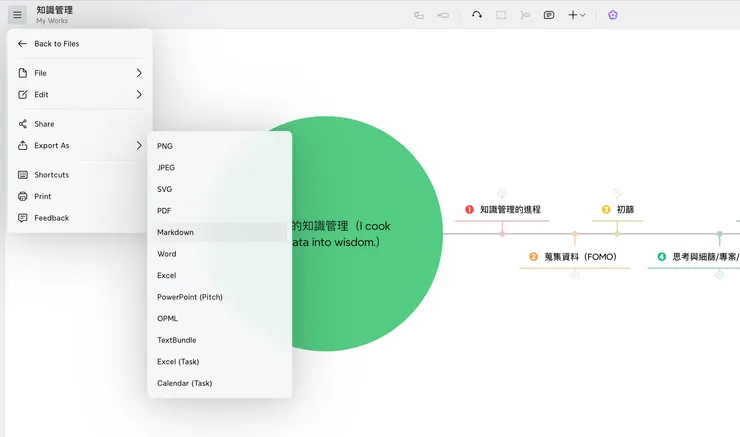Click the boundary toolbar icon
The height and width of the screenshot is (437, 740).
[501, 15]
